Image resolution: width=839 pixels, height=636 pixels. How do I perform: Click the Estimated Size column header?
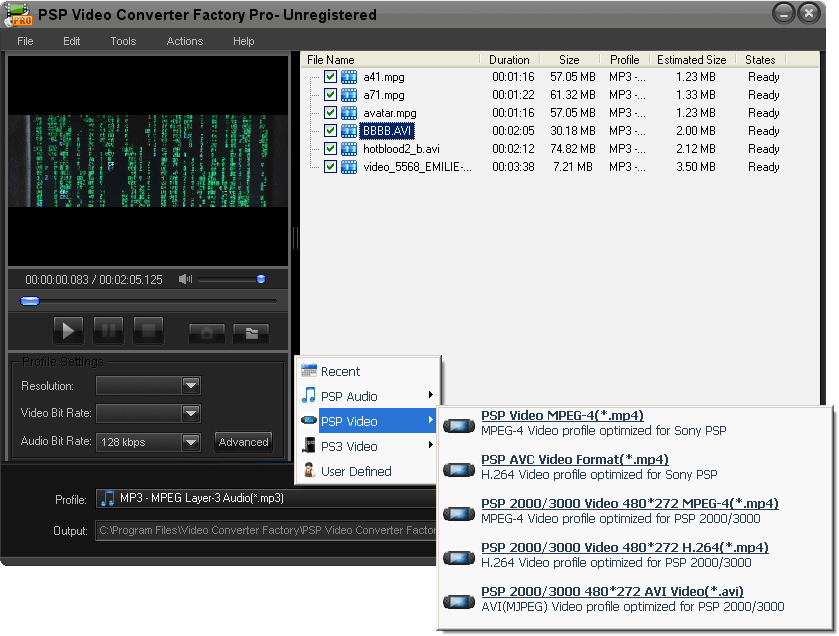point(691,60)
